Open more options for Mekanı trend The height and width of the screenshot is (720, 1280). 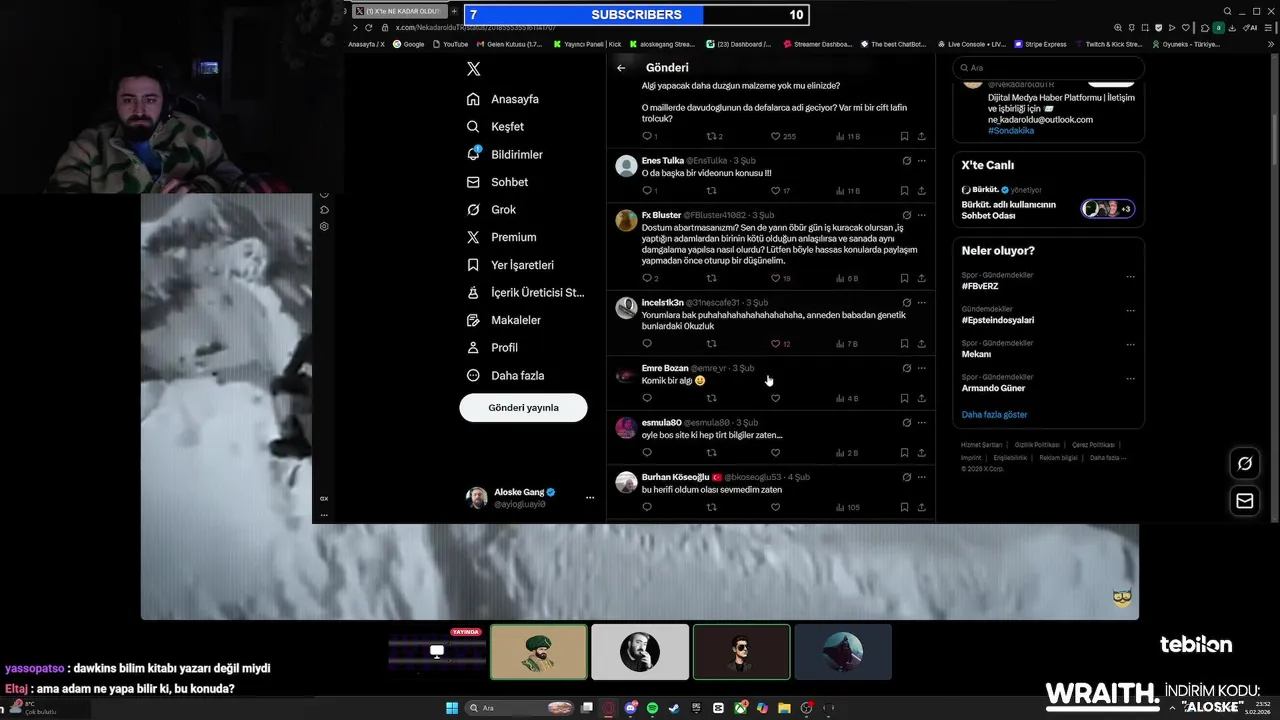[1131, 345]
